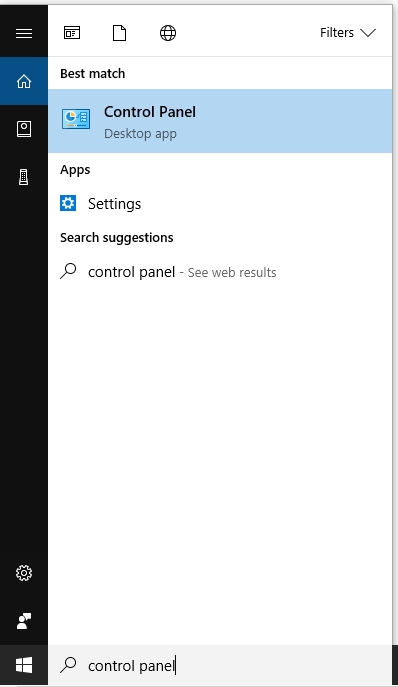Open the Feedback person icon in sidebar
398x687 pixels.
pyautogui.click(x=24, y=621)
